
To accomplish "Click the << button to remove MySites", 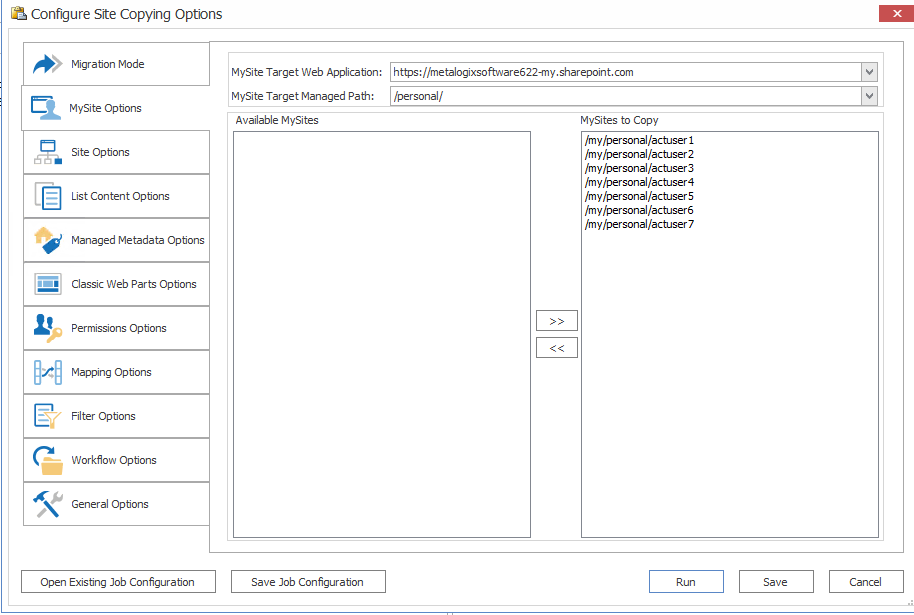I will click(556, 347).
